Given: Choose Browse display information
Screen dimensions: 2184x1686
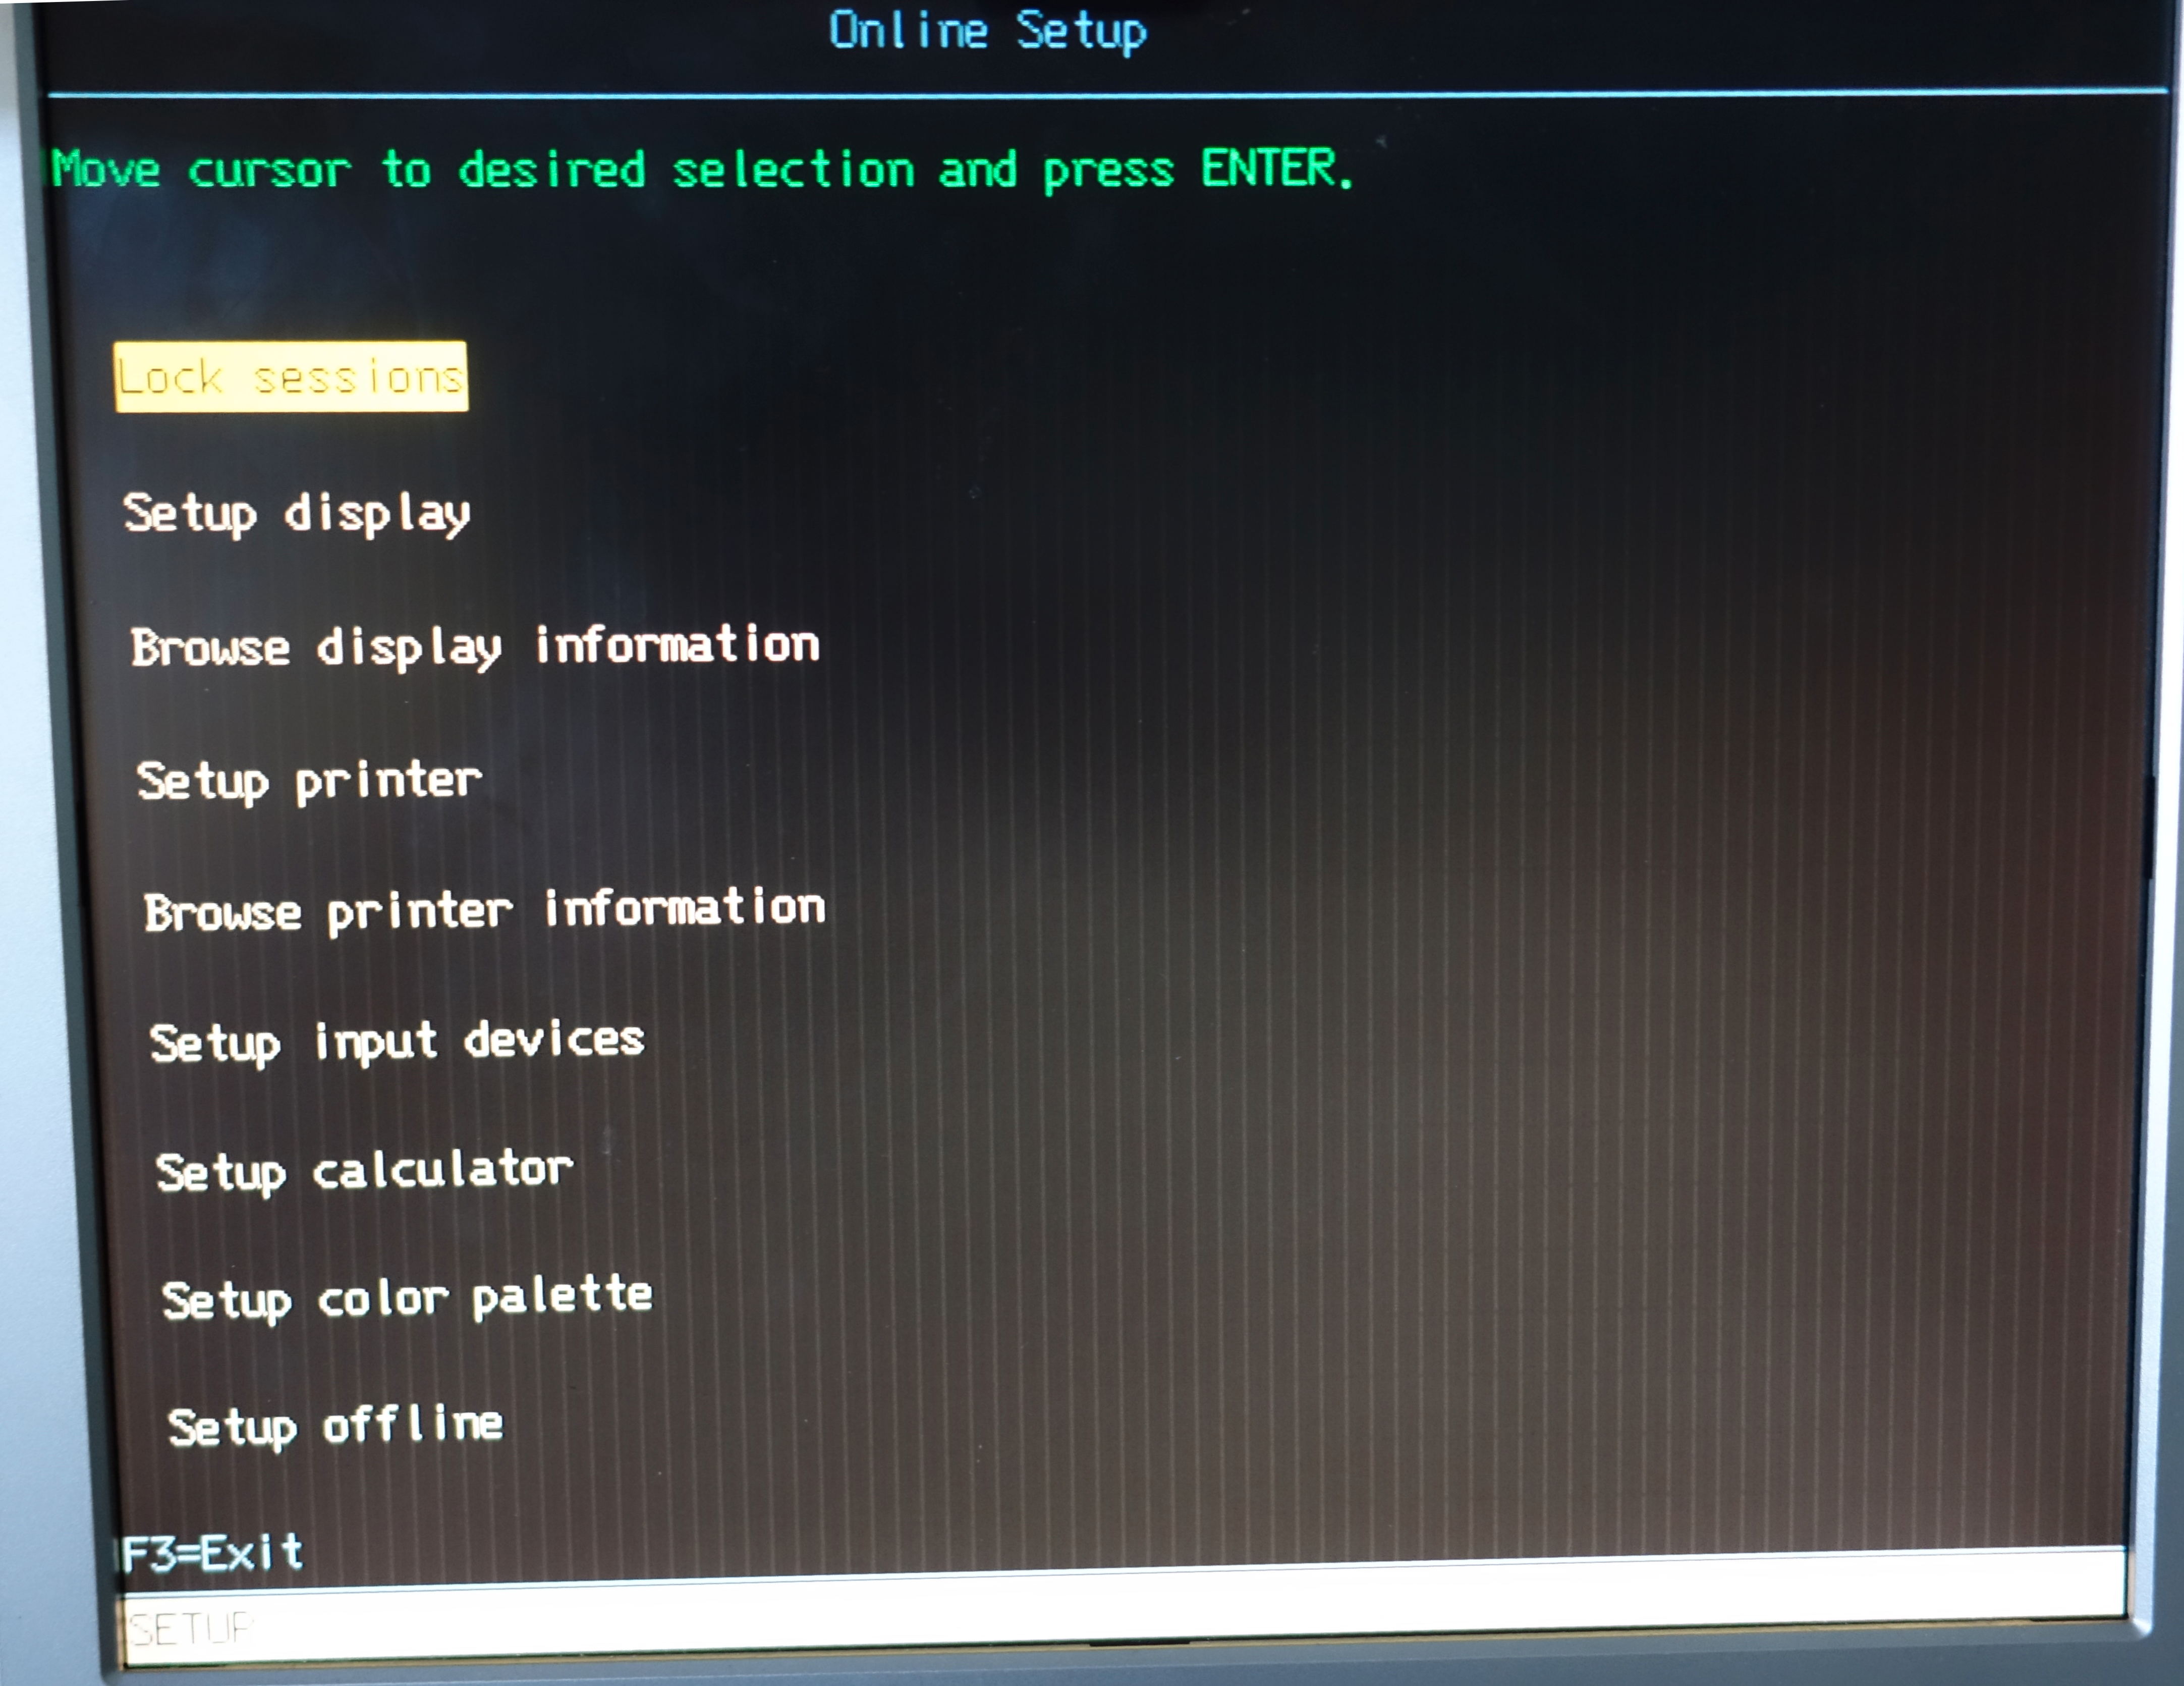Looking at the screenshot, I should 475,646.
